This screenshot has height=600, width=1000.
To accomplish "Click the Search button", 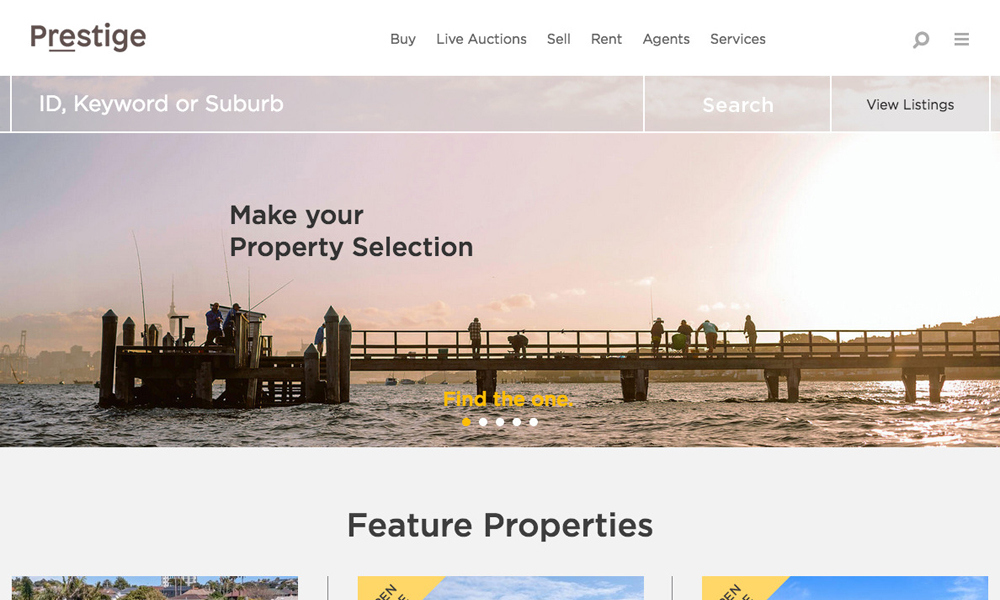I will [x=737, y=104].
